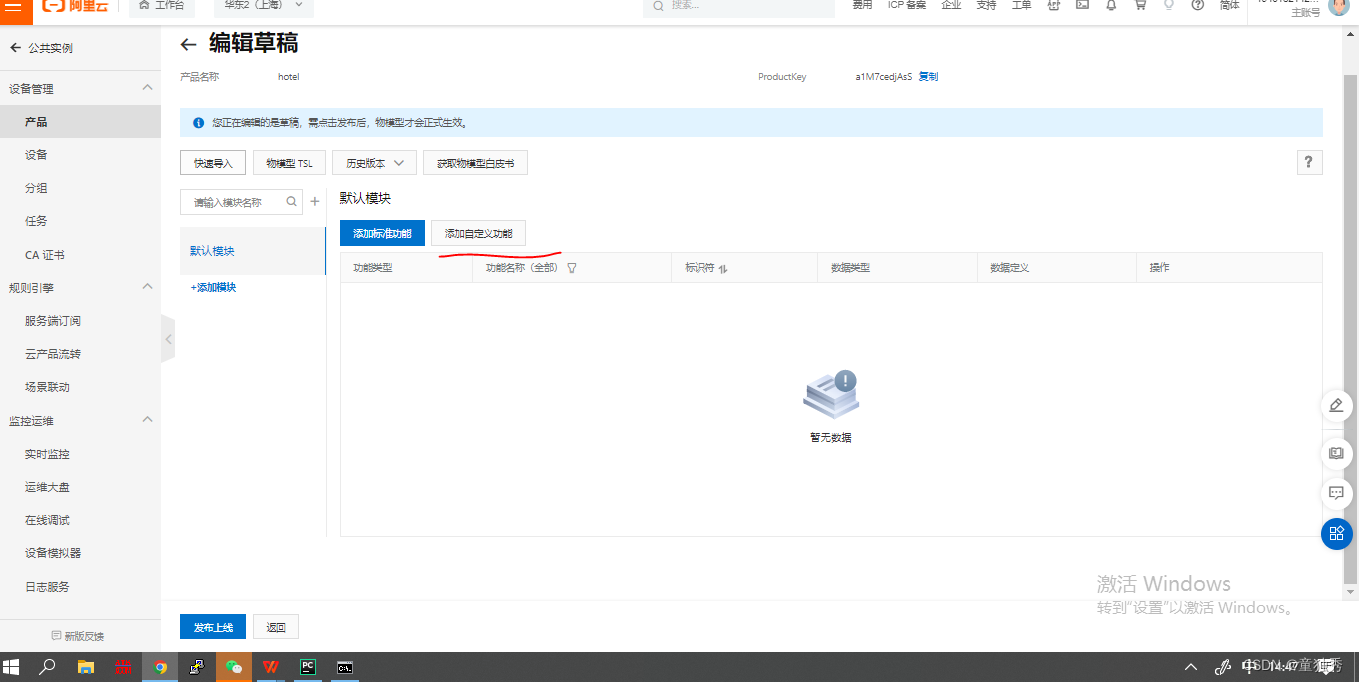Open the chat feedback floating button
The width and height of the screenshot is (1359, 682).
click(1336, 493)
